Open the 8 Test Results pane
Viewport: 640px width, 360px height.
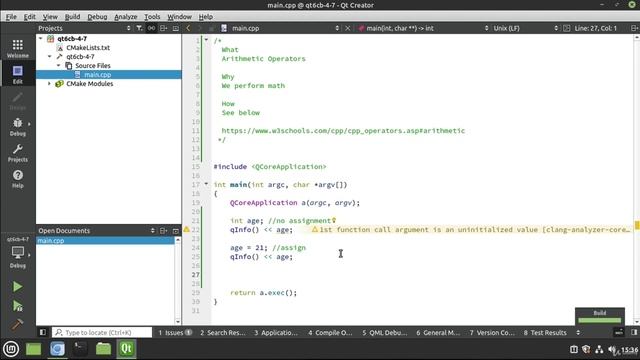click(x=545, y=332)
